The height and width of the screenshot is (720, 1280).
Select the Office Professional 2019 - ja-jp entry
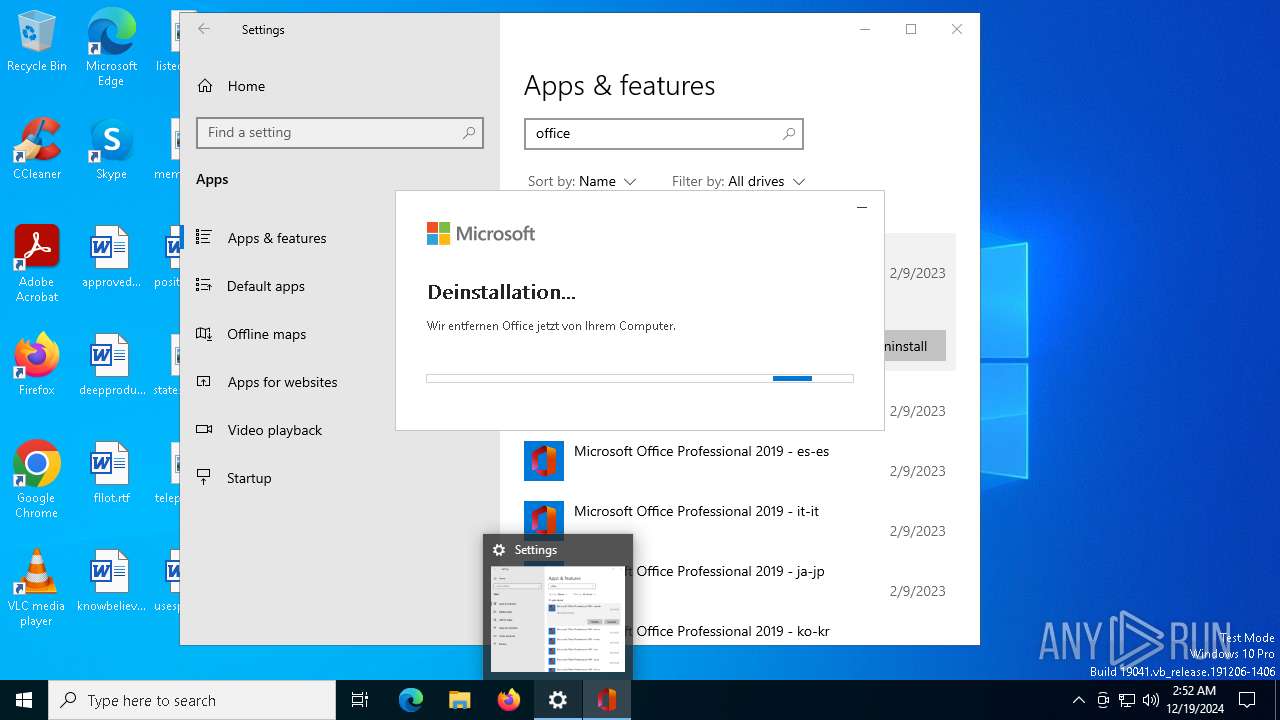(730, 571)
